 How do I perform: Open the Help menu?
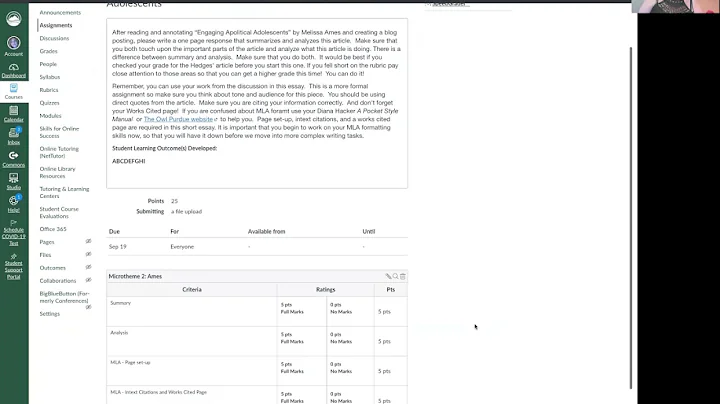14,204
